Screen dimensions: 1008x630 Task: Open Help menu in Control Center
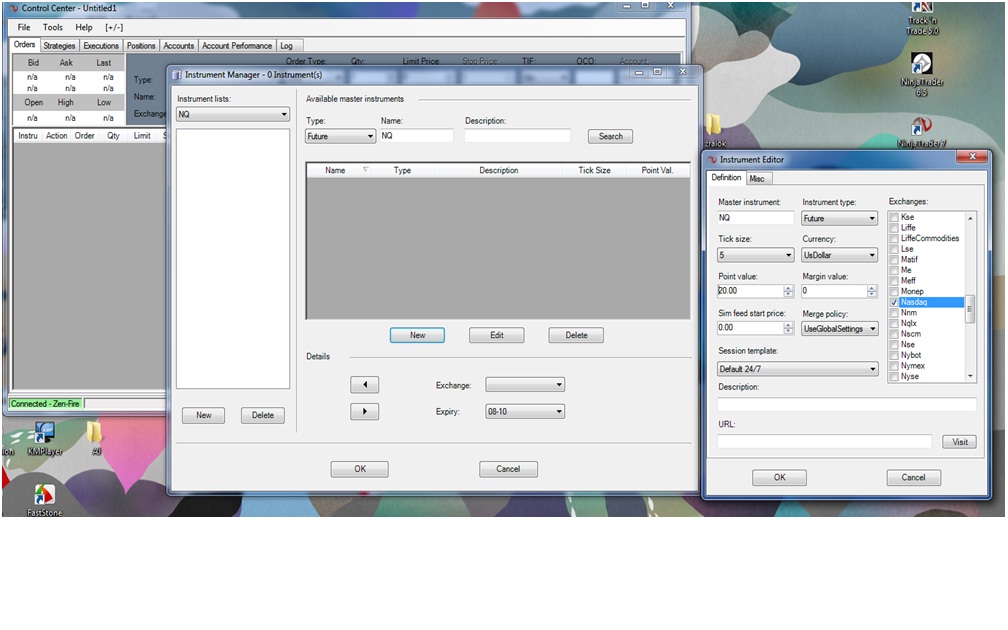[84, 27]
